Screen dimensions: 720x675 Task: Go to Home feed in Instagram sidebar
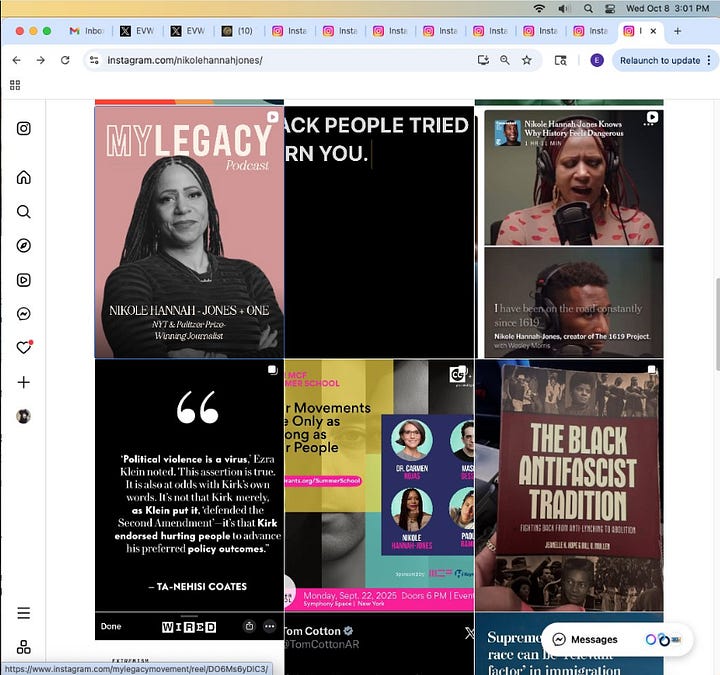tap(24, 177)
